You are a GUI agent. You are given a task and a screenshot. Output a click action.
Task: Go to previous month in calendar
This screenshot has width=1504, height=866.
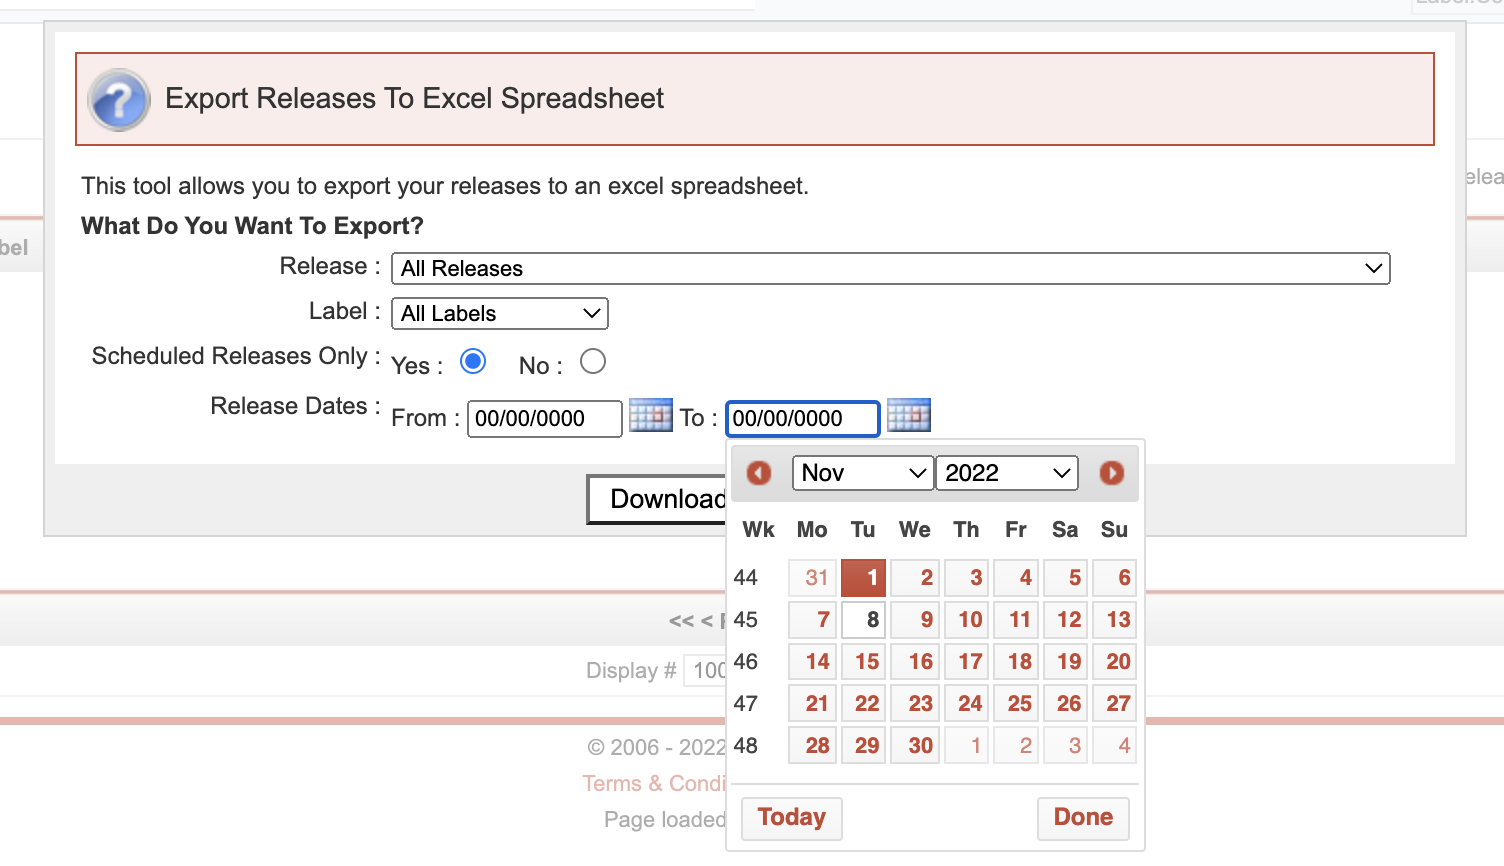[x=759, y=473]
